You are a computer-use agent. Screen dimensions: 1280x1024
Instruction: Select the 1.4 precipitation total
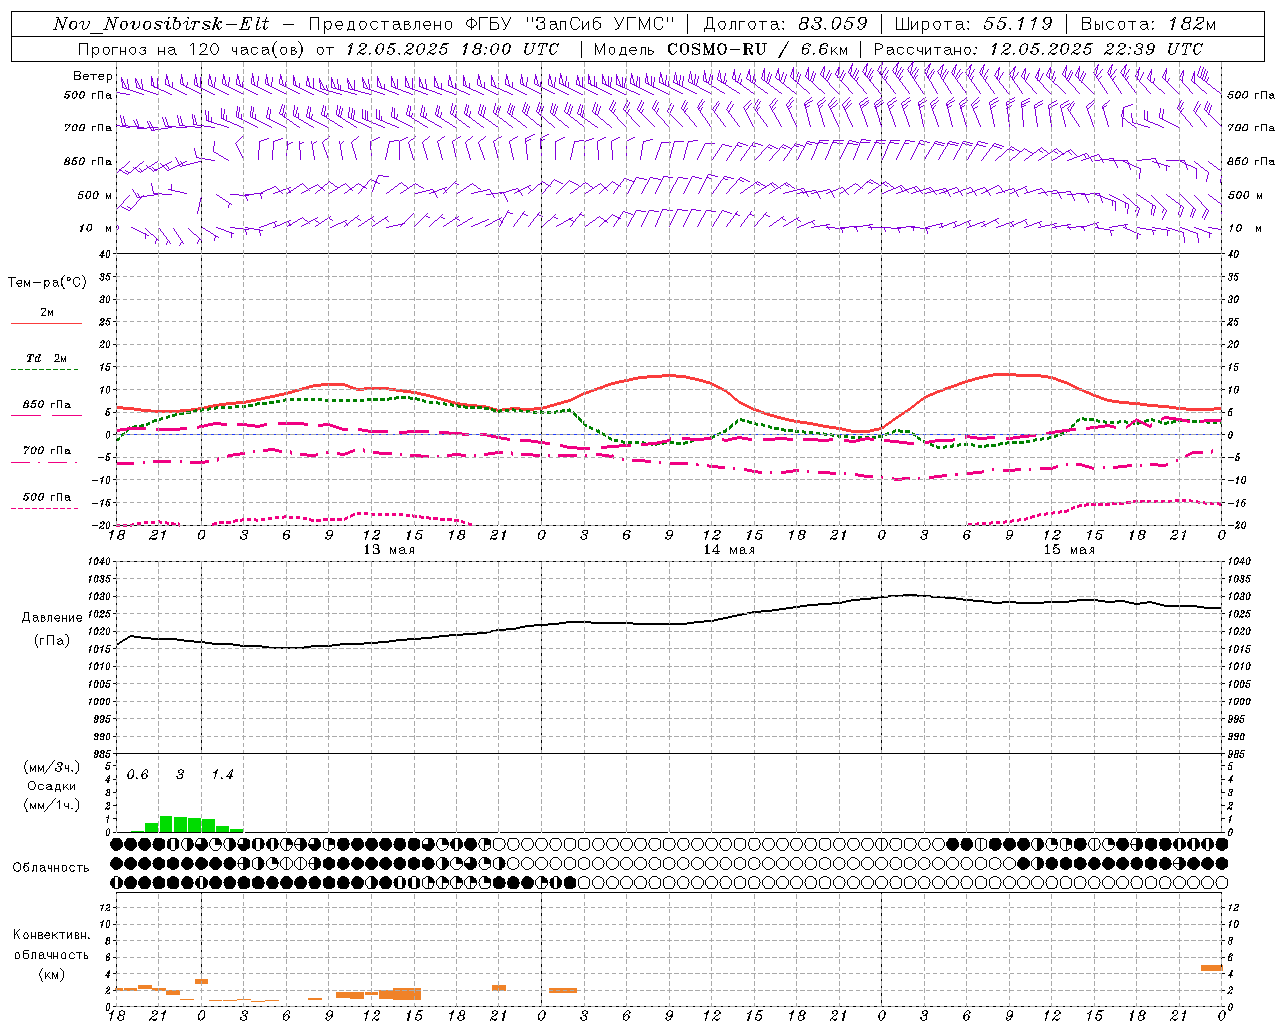coord(222,775)
